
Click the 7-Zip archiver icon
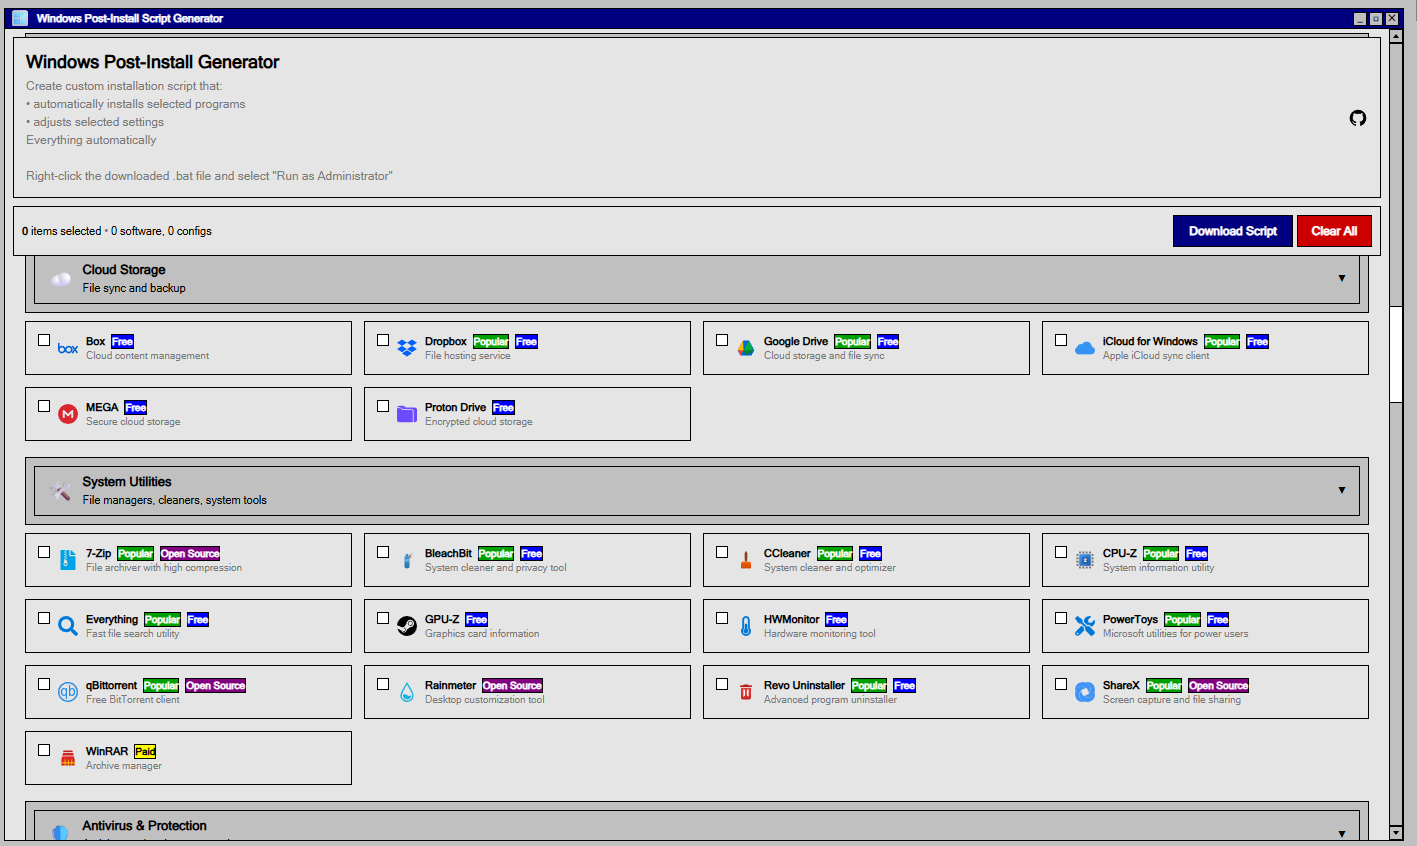[67, 559]
